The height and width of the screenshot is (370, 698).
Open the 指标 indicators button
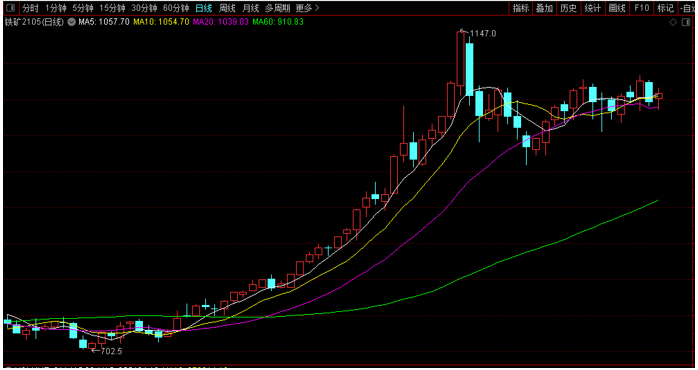(x=520, y=8)
